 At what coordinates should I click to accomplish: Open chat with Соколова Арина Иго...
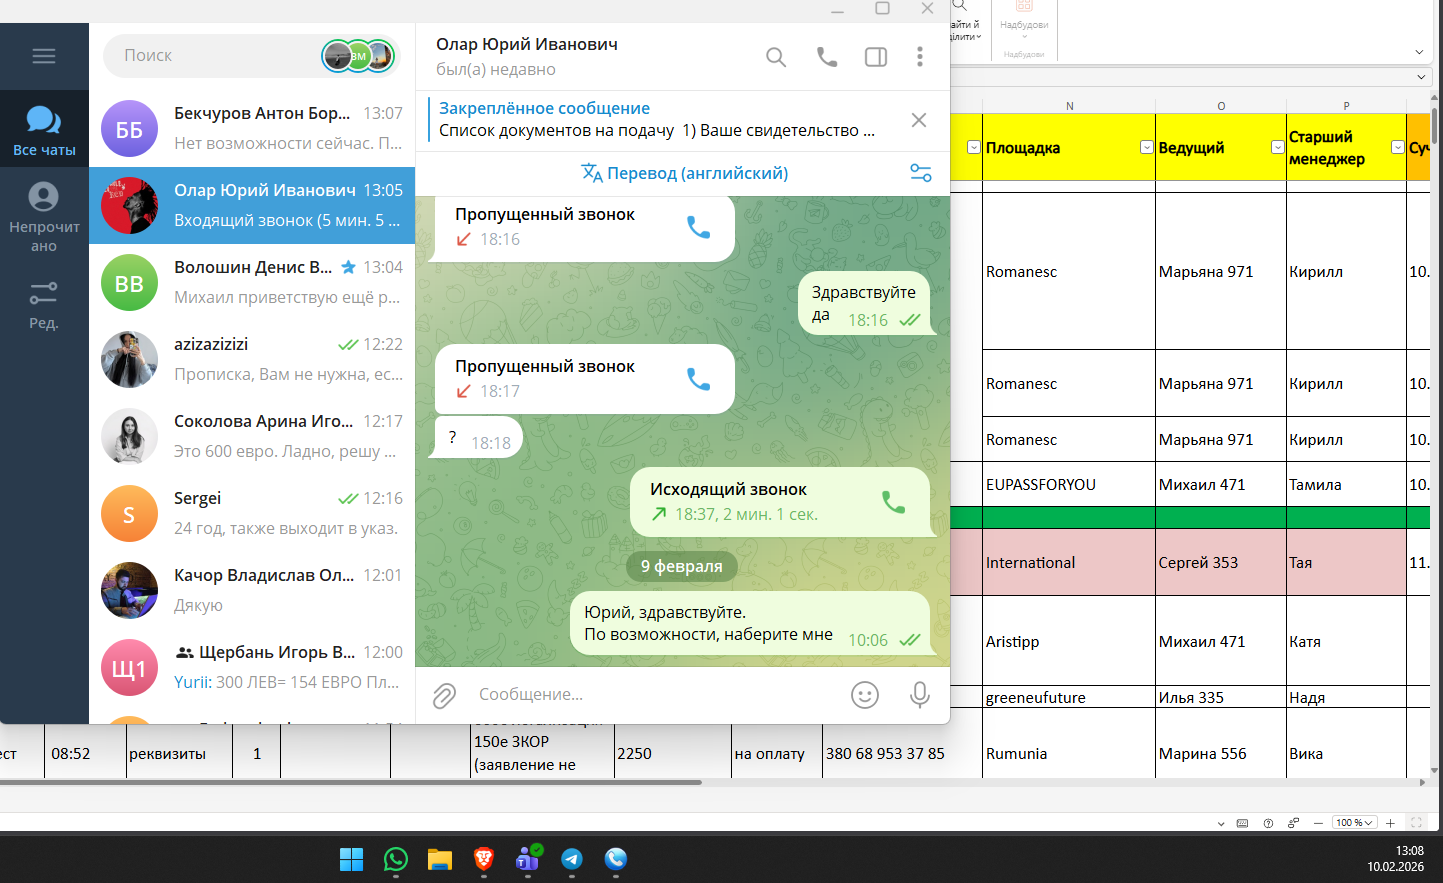point(252,436)
